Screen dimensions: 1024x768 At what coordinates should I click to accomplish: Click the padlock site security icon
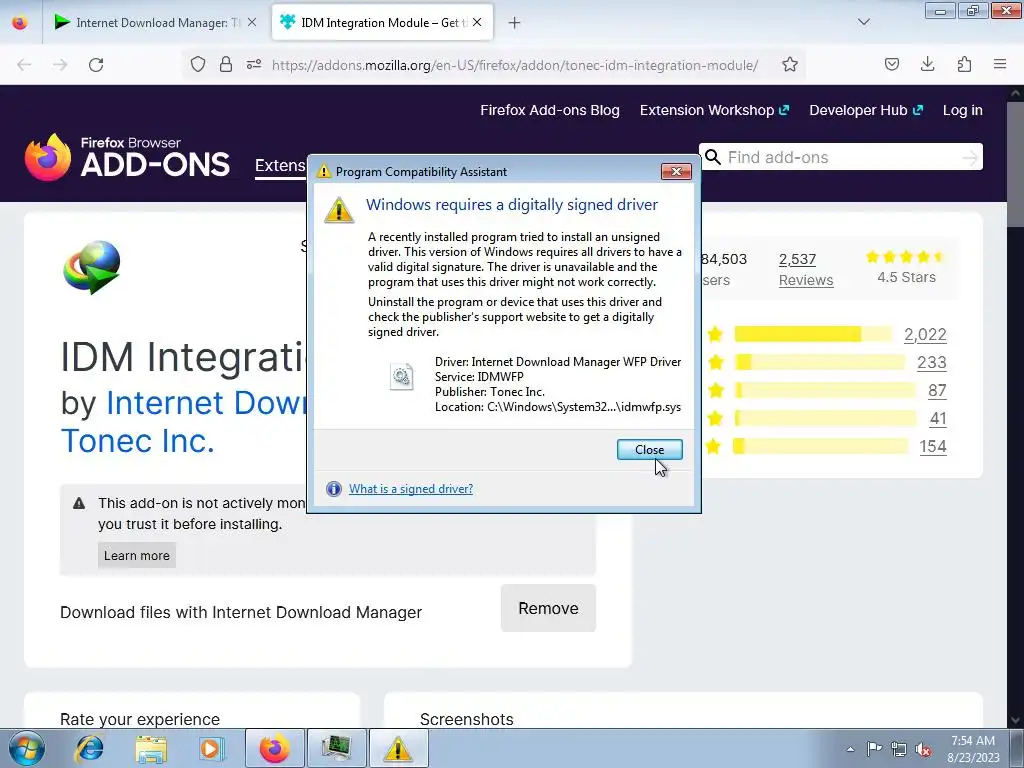[226, 64]
